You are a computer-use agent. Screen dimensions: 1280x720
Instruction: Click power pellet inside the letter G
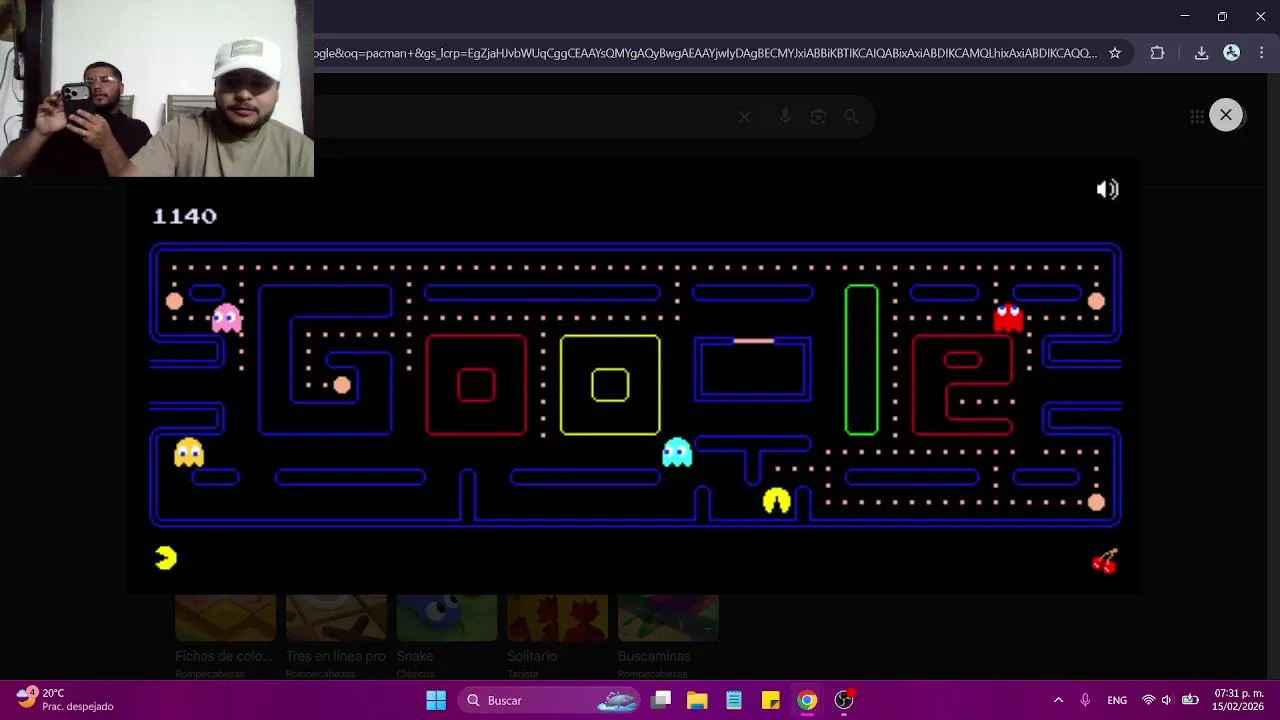click(x=342, y=385)
